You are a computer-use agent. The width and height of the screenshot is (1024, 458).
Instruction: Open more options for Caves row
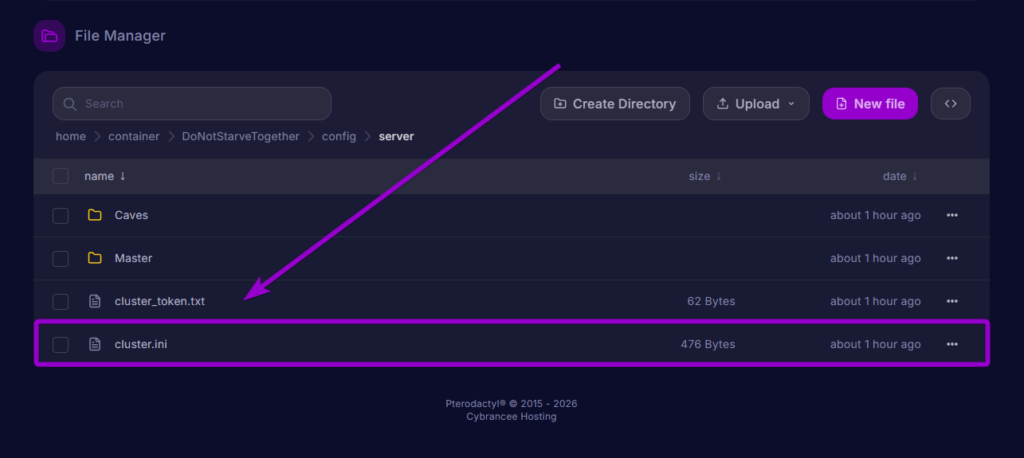952,215
